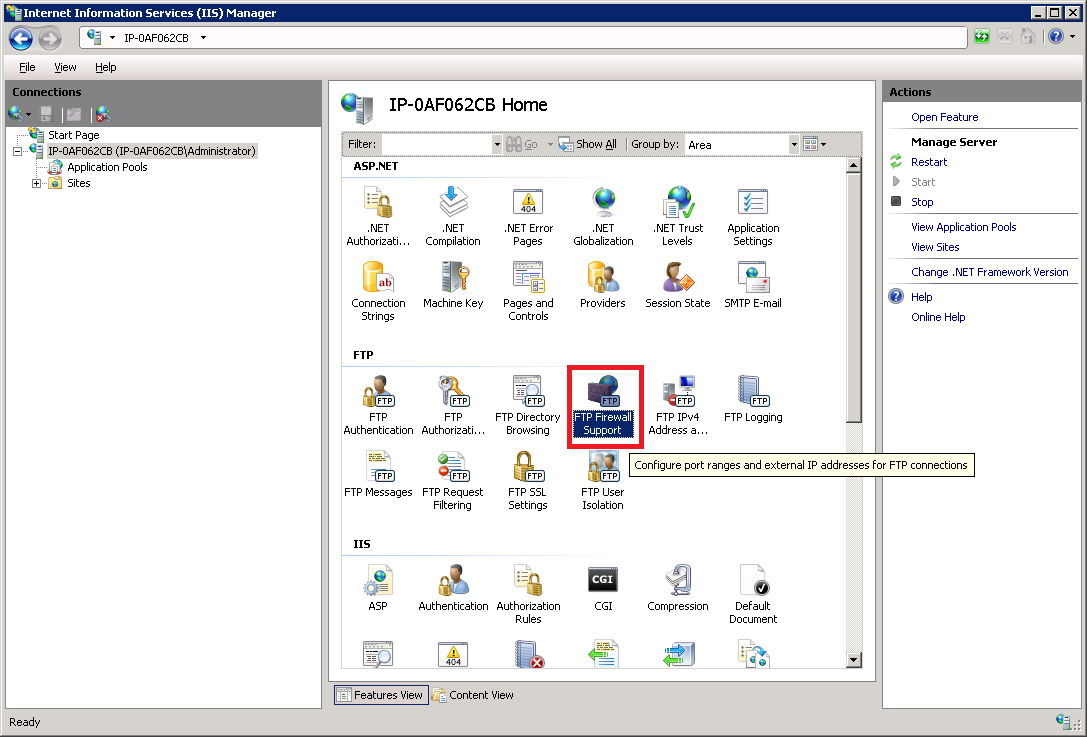Select the Default Document icon
1087x737 pixels.
(753, 594)
